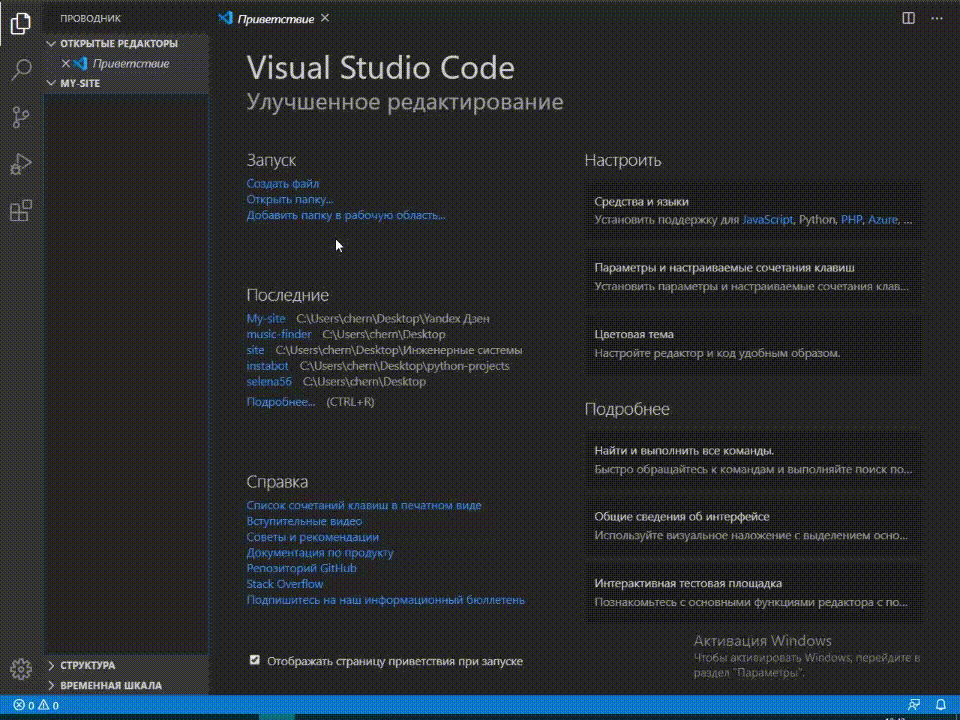Viewport: 960px width, 720px height.
Task: Click the JavaScript support link
Action: [x=767, y=220]
